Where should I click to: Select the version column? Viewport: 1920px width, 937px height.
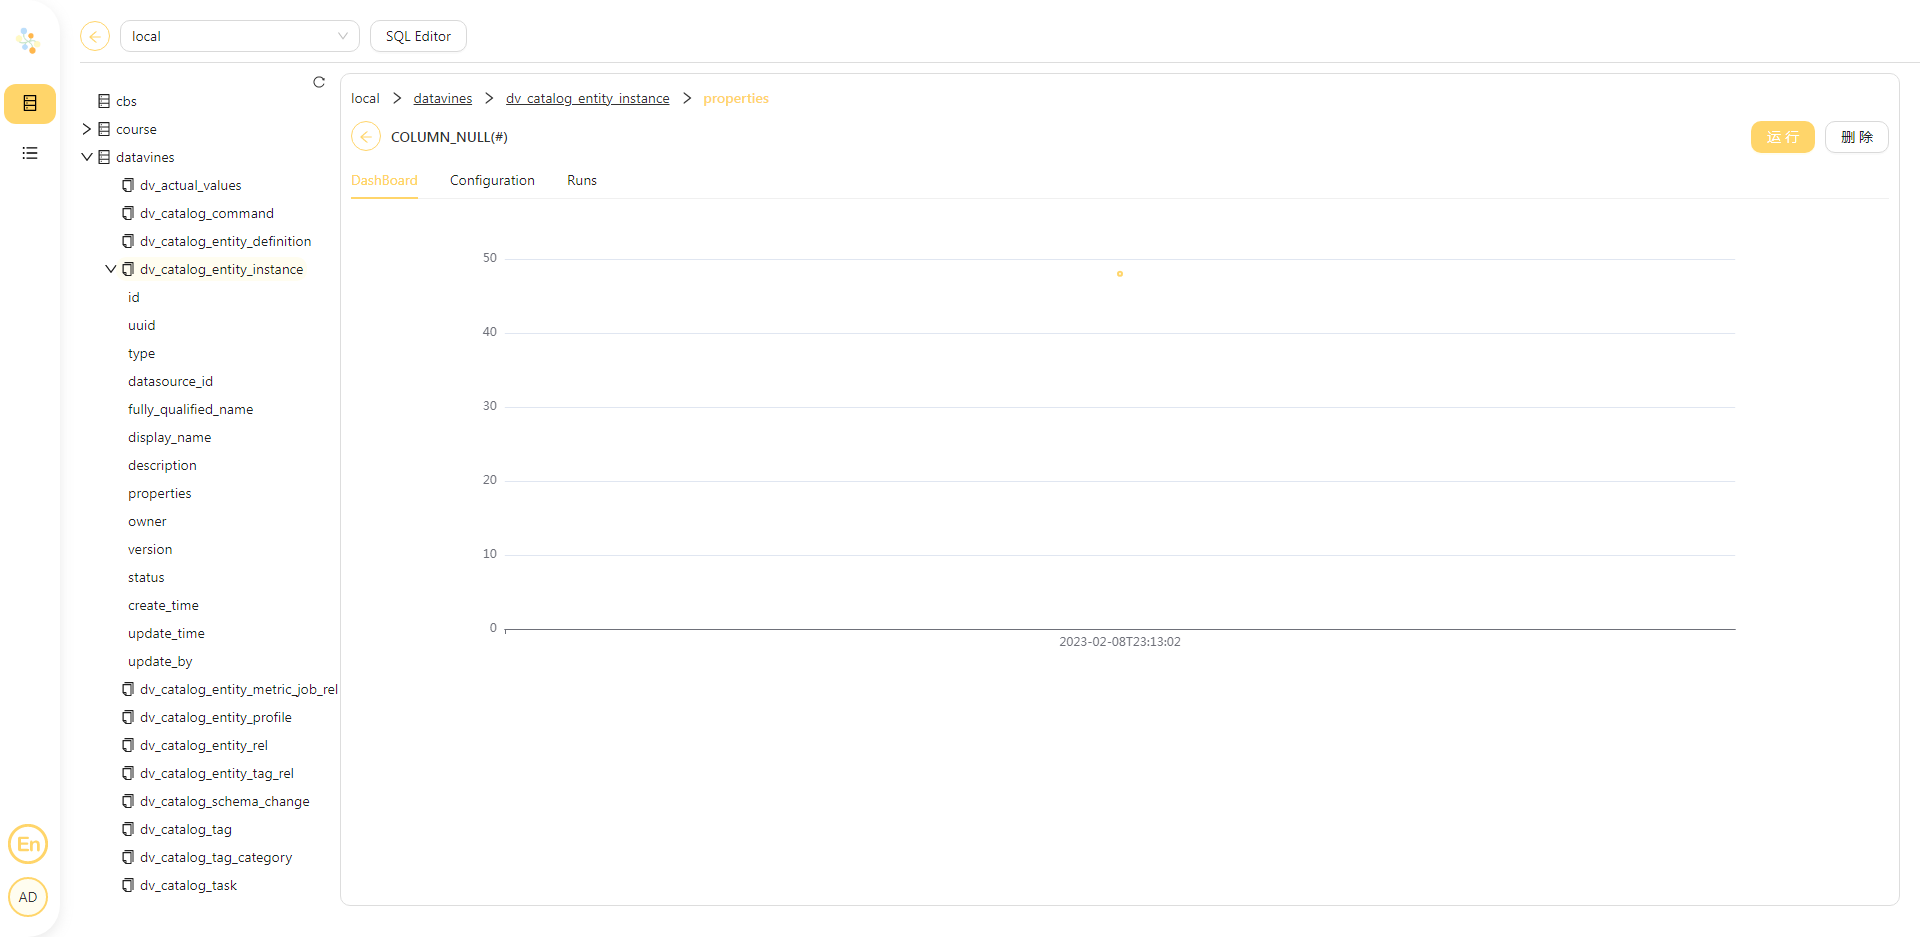(150, 549)
